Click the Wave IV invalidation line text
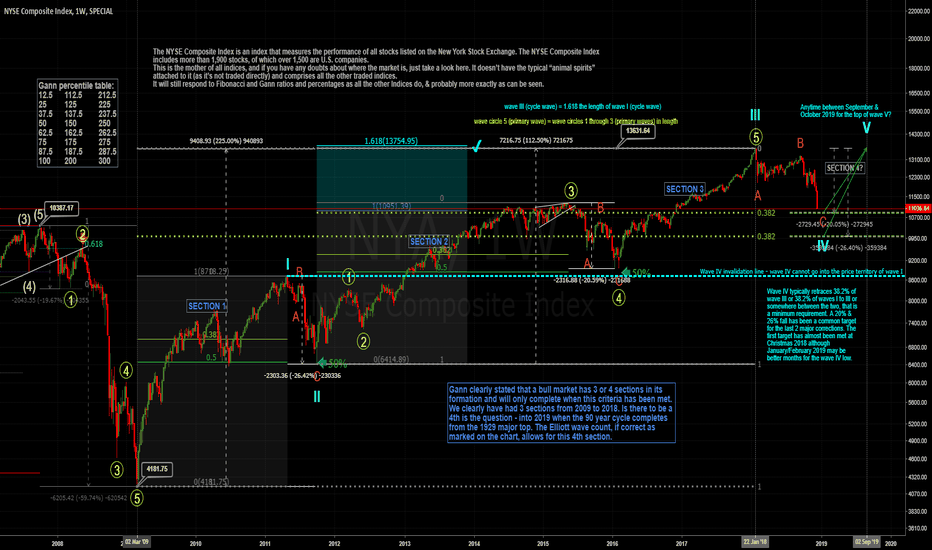 (801, 272)
